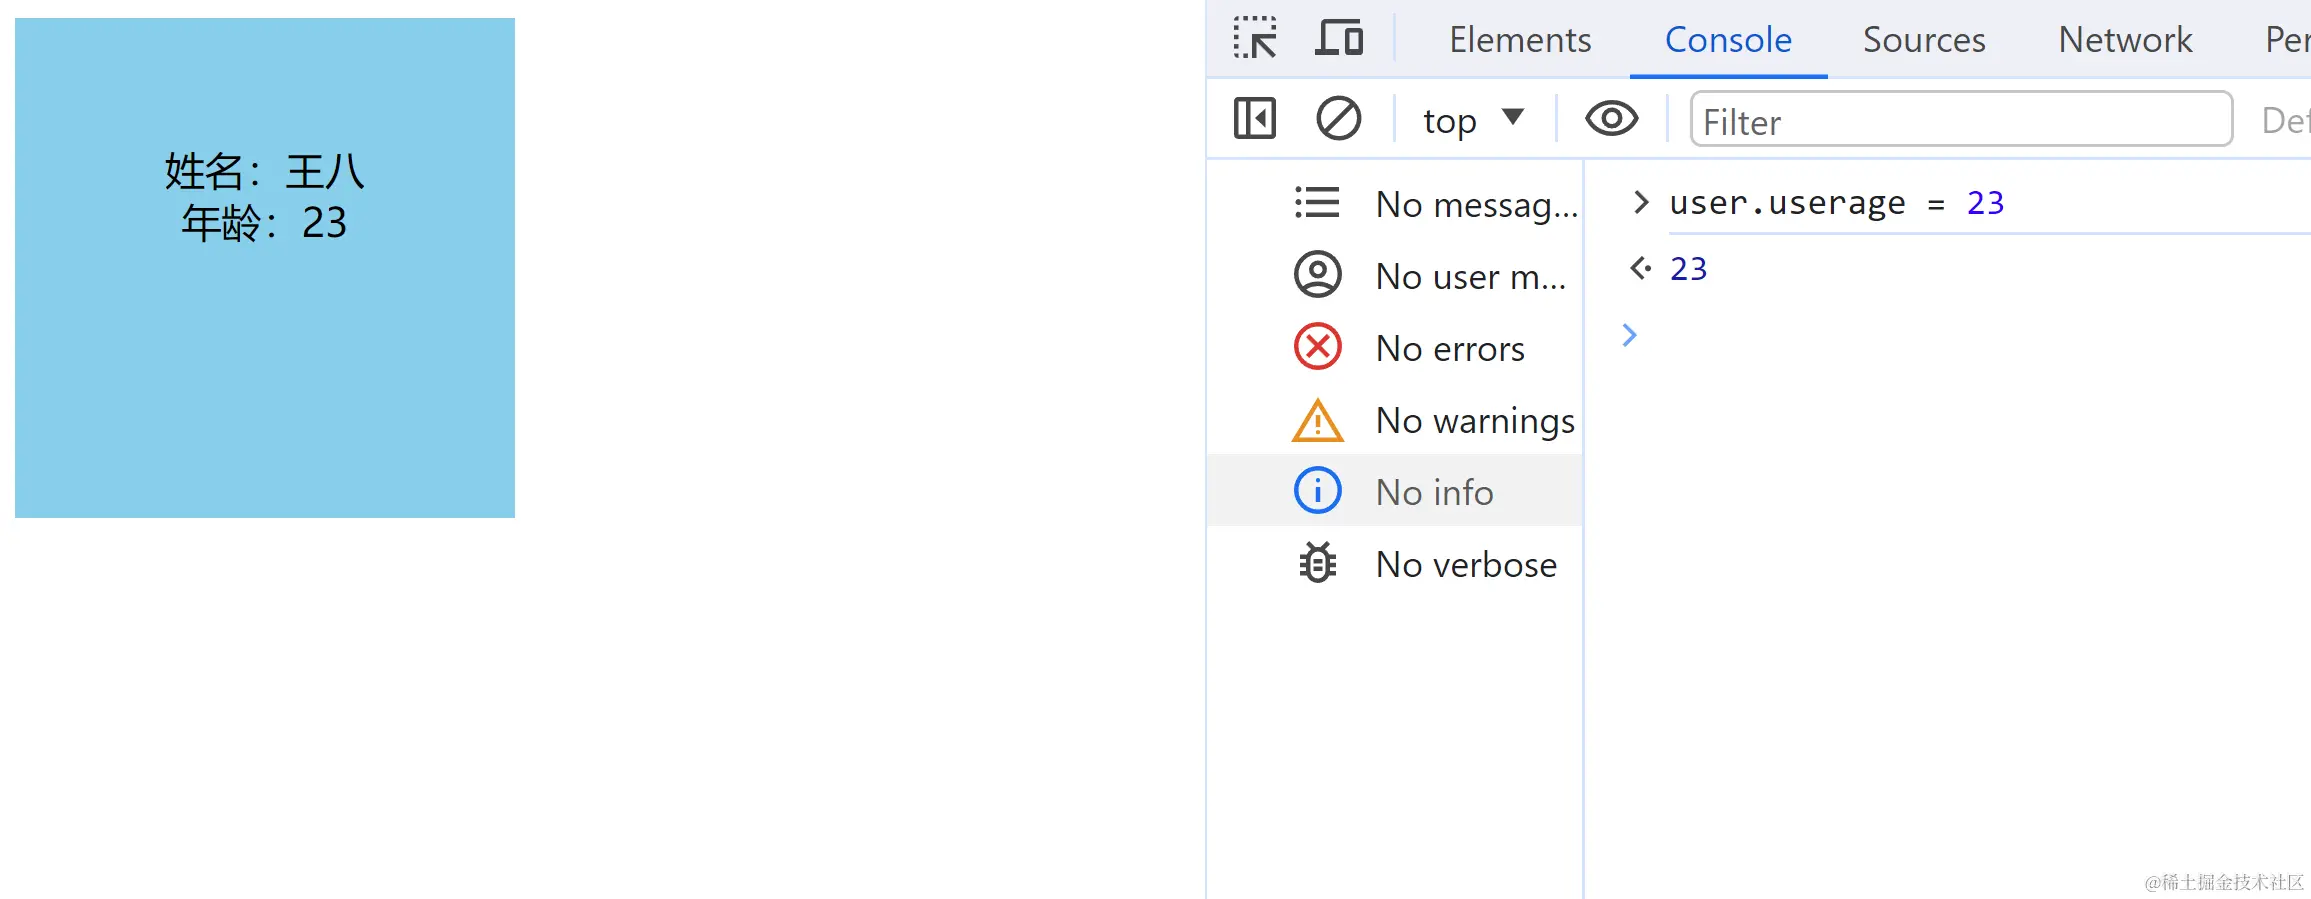Filter by No errors row

point(1395,347)
